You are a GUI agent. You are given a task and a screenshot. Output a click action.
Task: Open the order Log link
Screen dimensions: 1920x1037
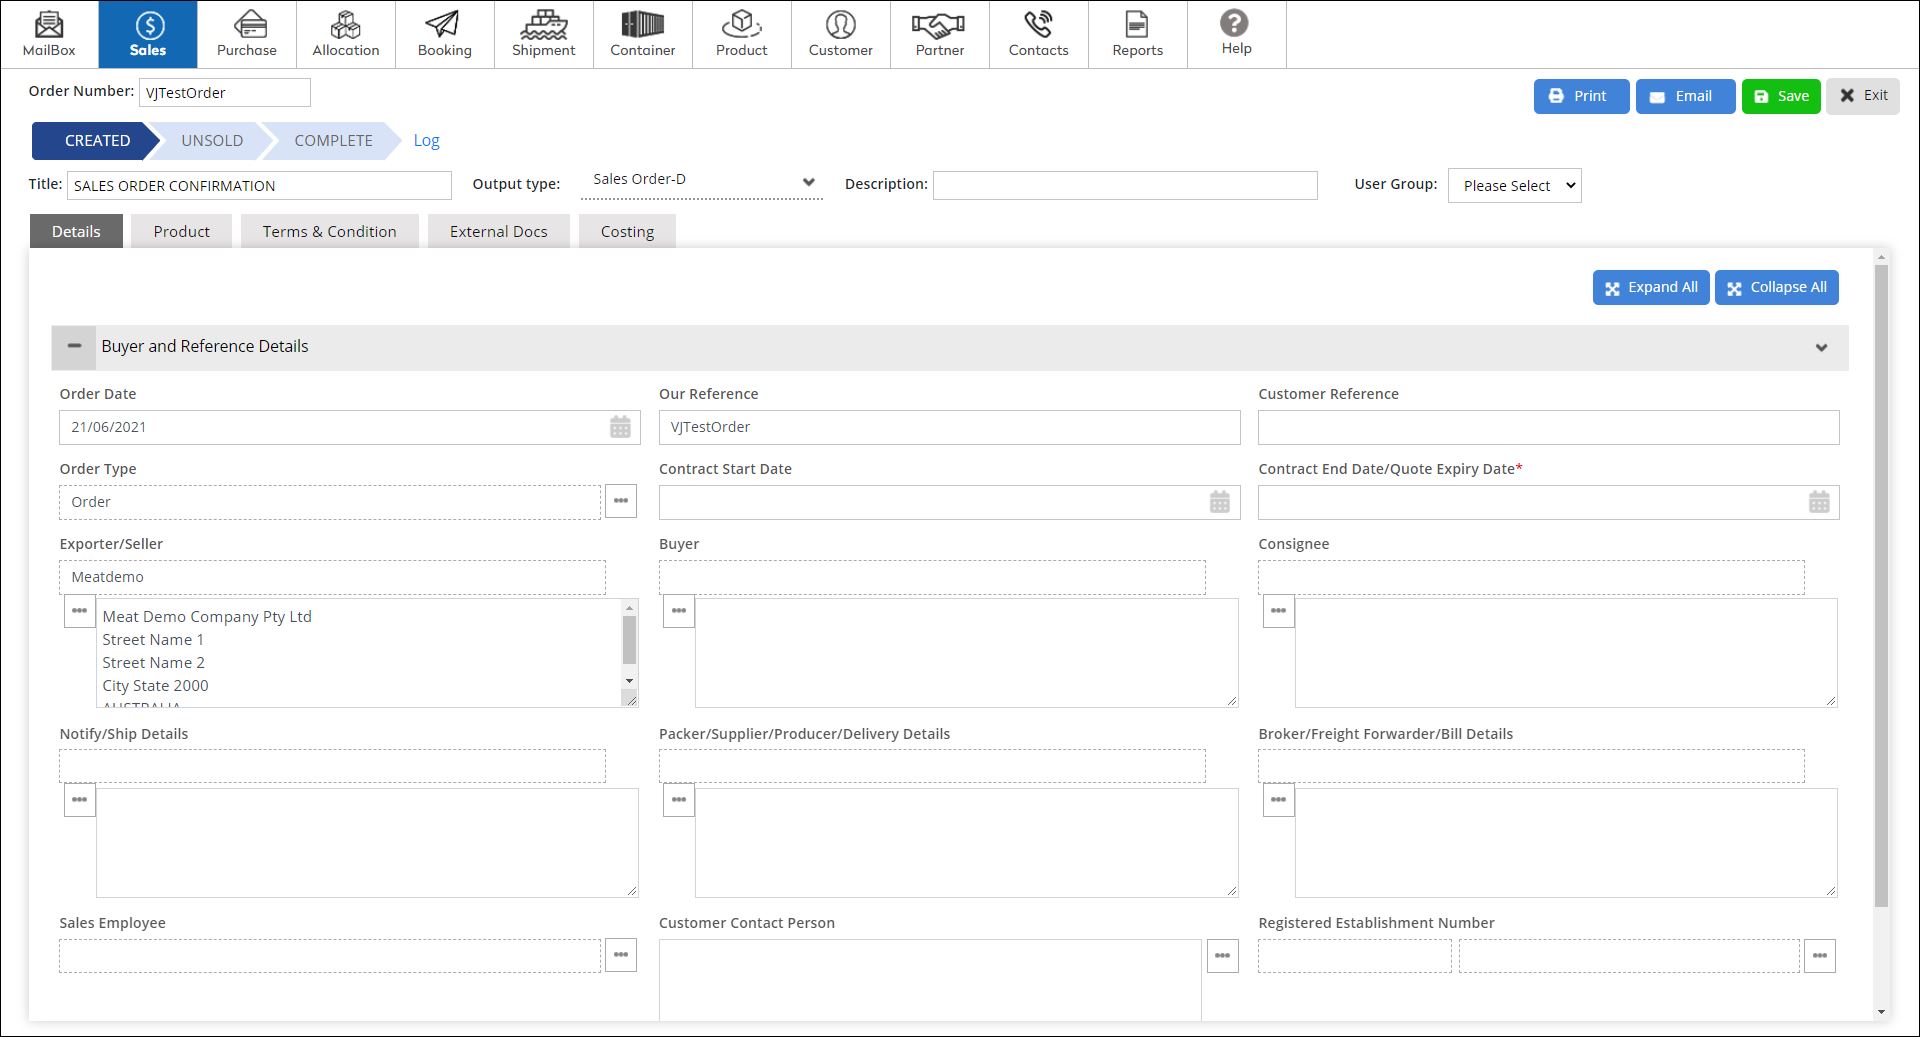pyautogui.click(x=427, y=141)
